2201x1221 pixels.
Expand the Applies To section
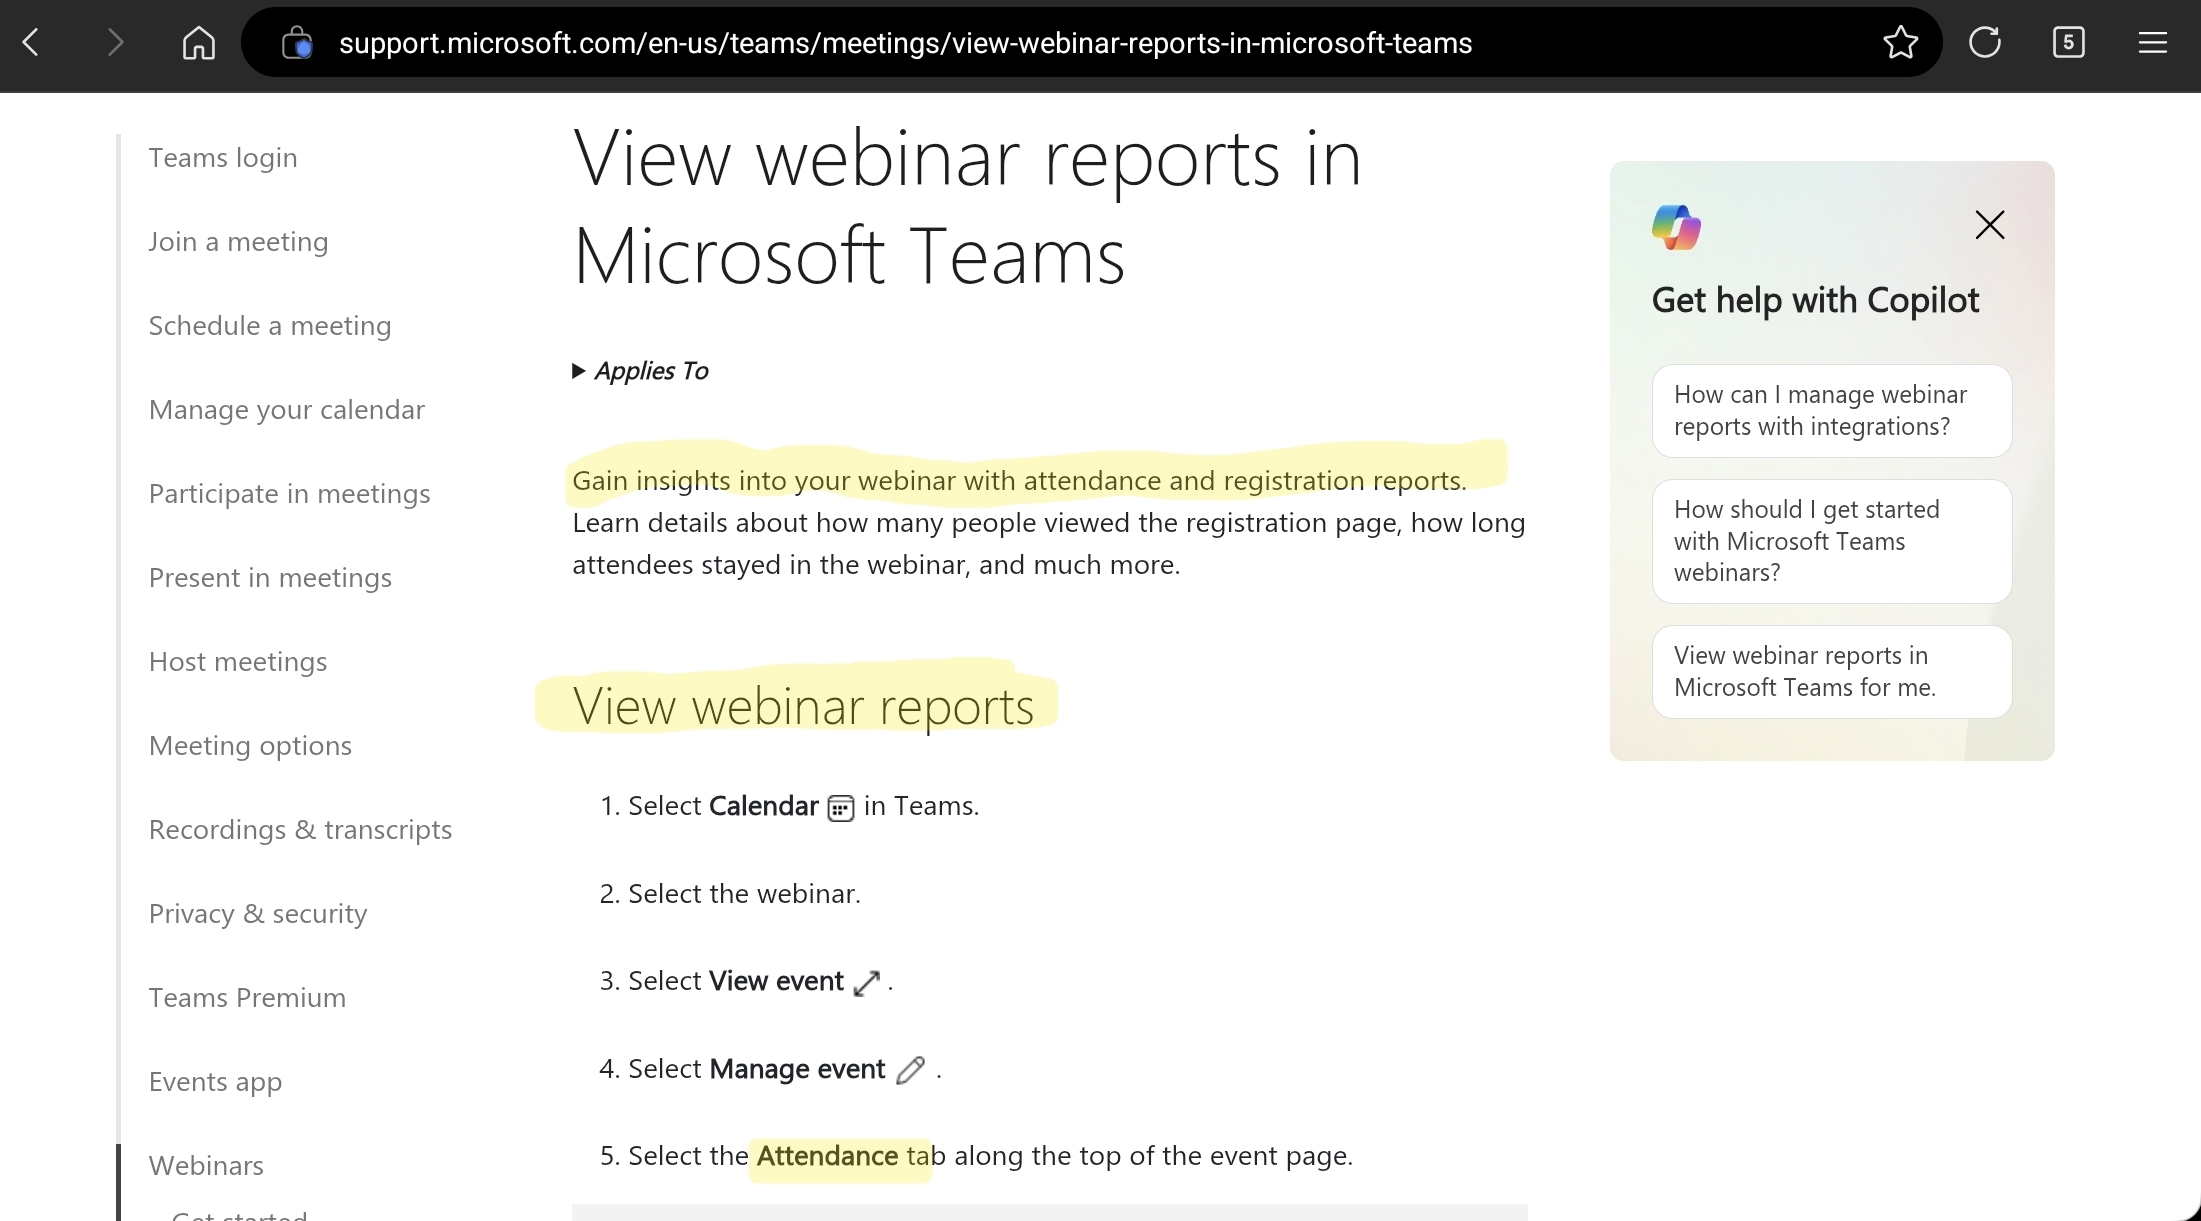coord(640,371)
